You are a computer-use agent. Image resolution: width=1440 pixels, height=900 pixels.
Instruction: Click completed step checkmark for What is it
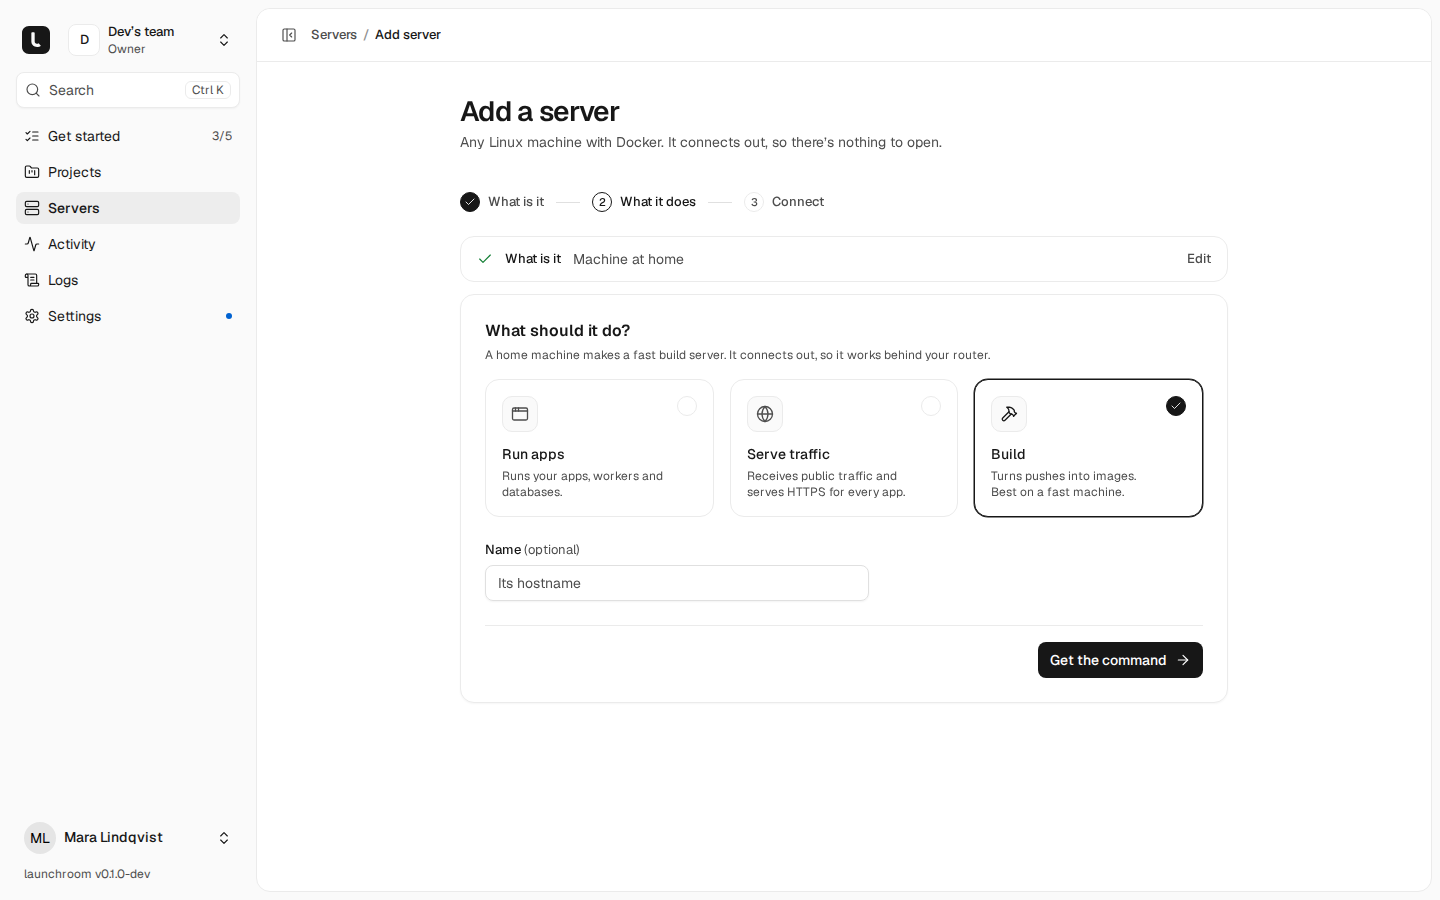click(x=470, y=202)
